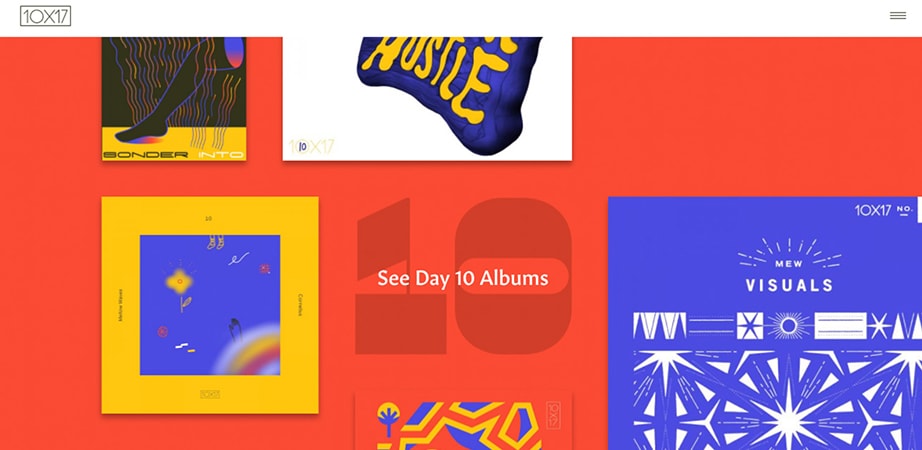
Task: Click the 10X17 logo in header
Action: [45, 16]
